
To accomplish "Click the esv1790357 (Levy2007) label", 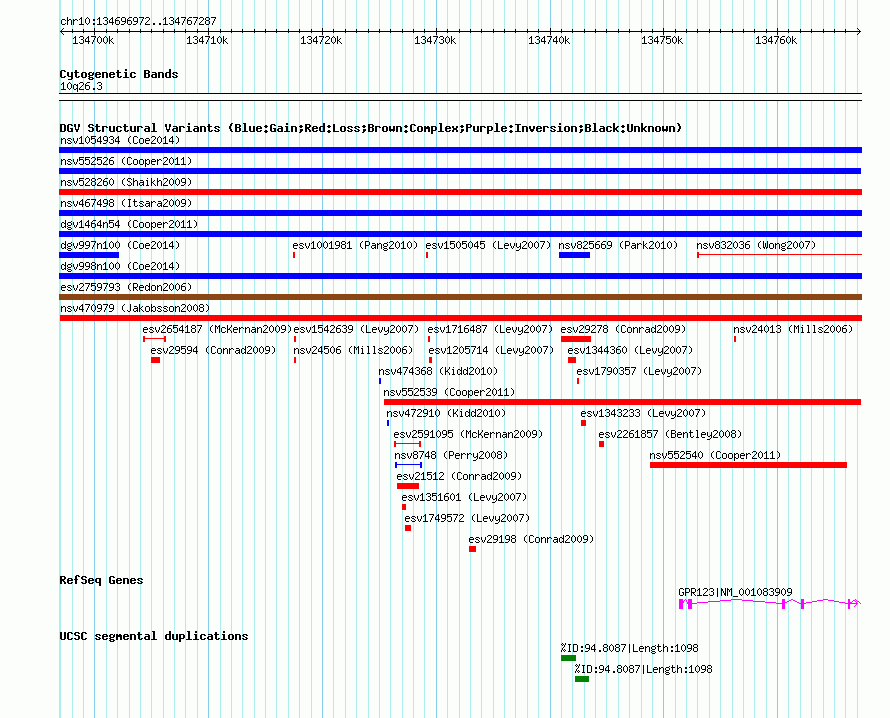I will (x=639, y=371).
